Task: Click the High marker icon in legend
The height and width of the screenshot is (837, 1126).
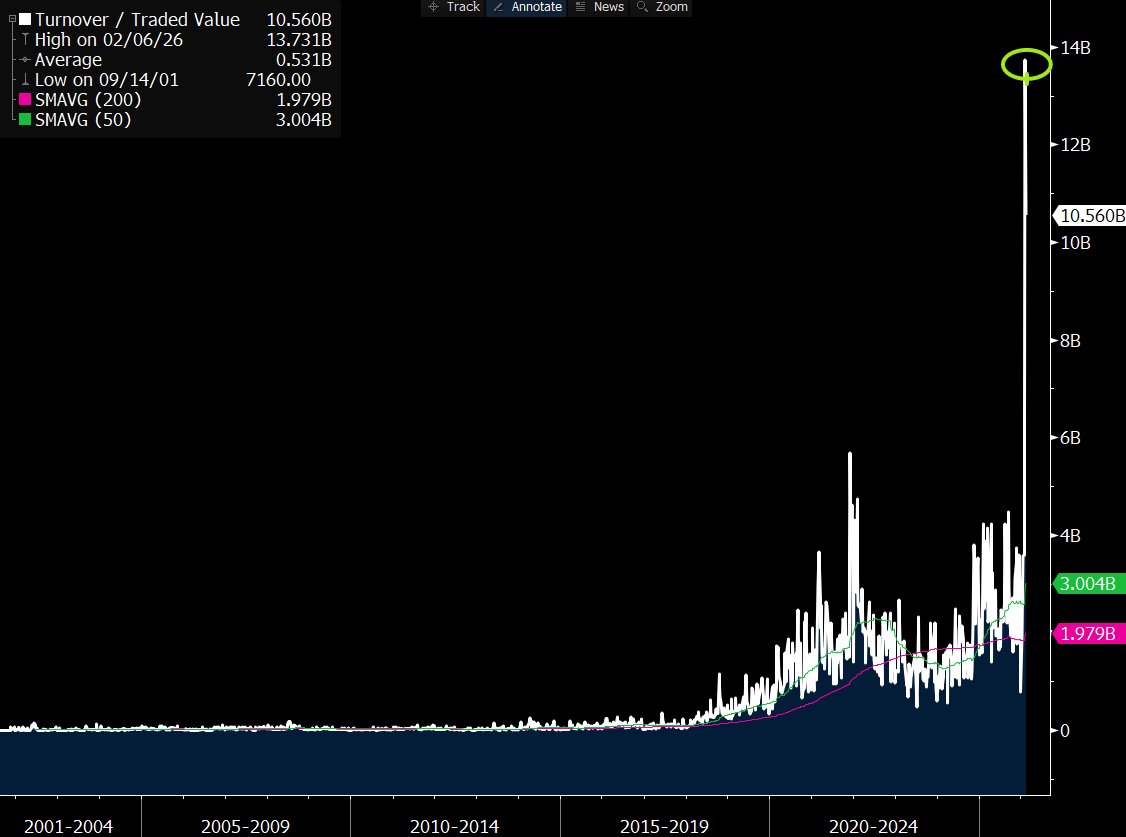Action: (25, 39)
